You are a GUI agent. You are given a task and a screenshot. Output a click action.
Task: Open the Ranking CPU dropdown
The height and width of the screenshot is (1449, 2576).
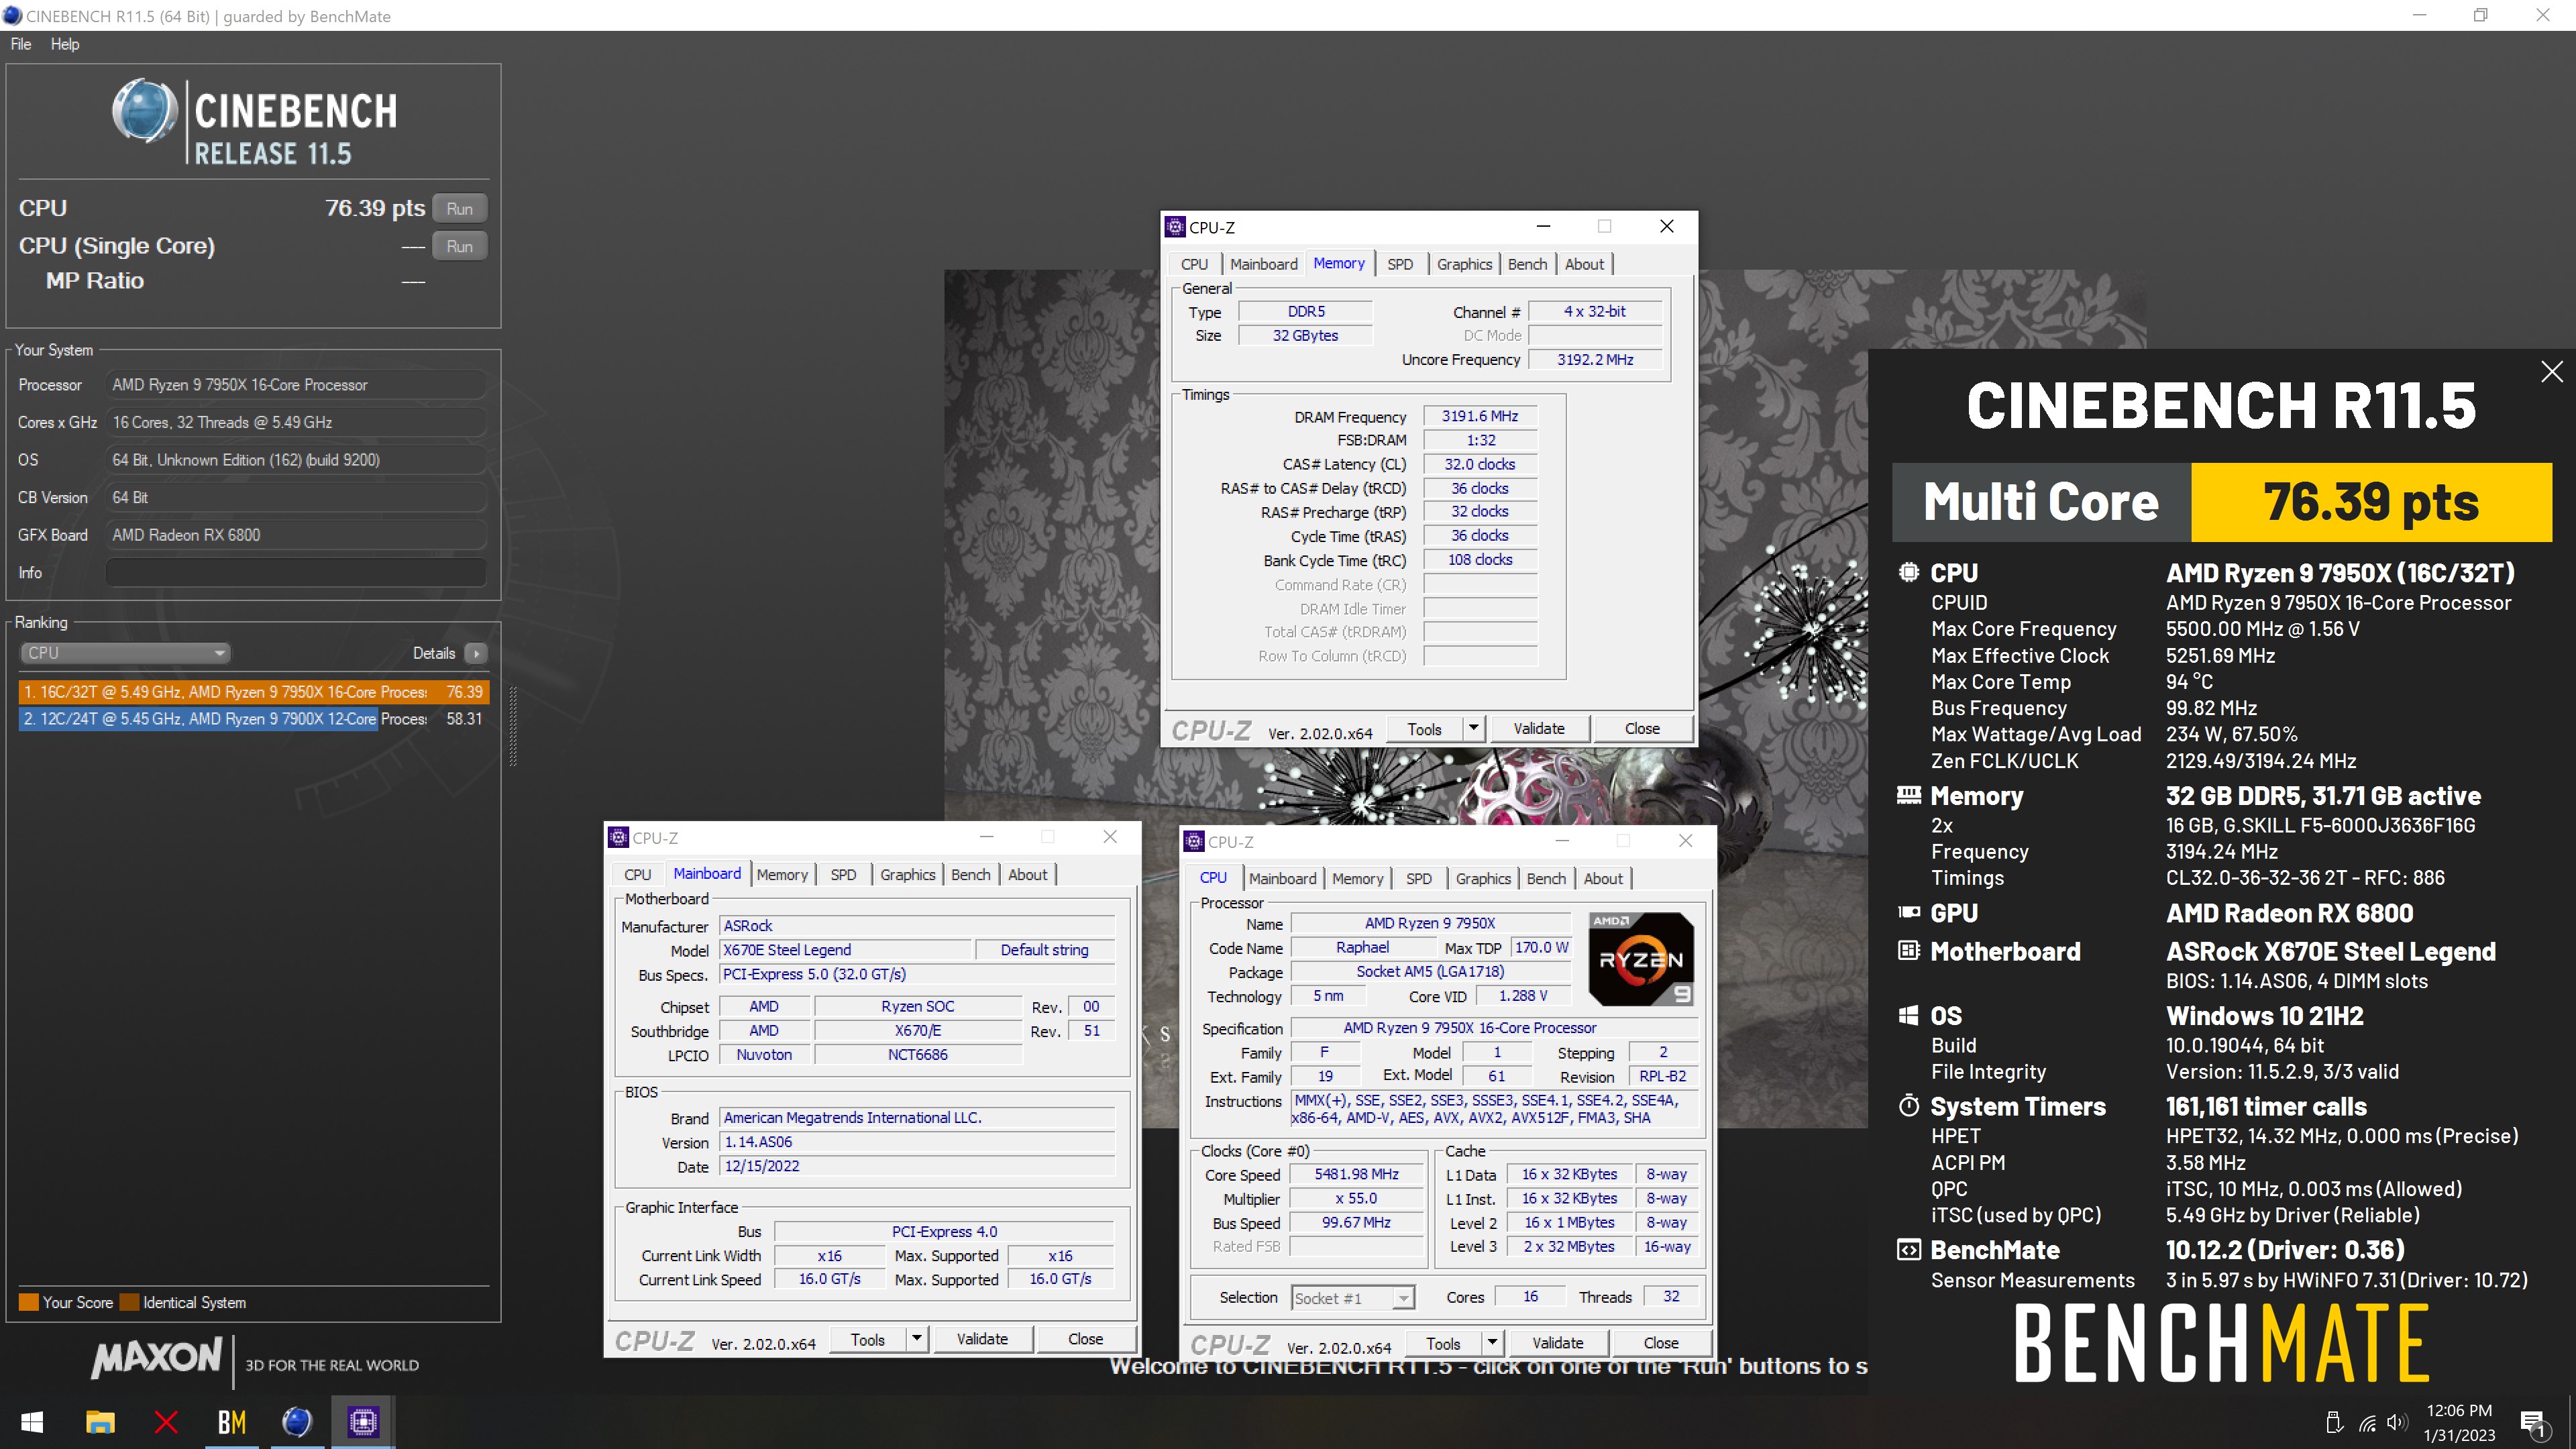click(125, 653)
